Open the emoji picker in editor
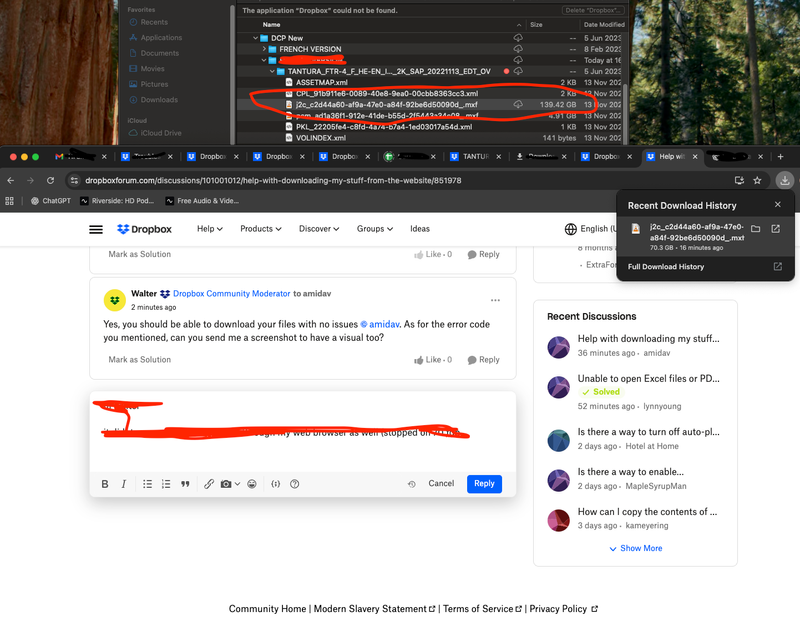 [x=252, y=484]
